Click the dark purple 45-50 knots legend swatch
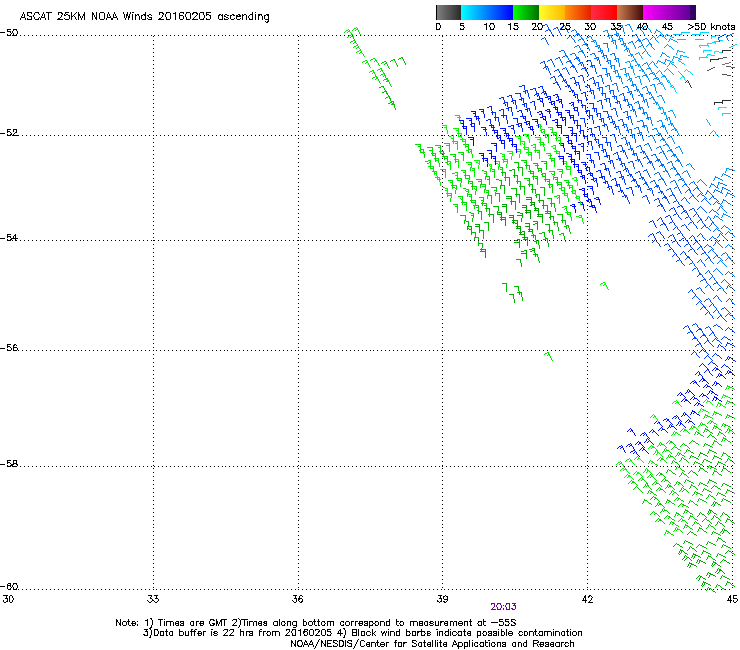The image size is (740, 650). click(682, 12)
